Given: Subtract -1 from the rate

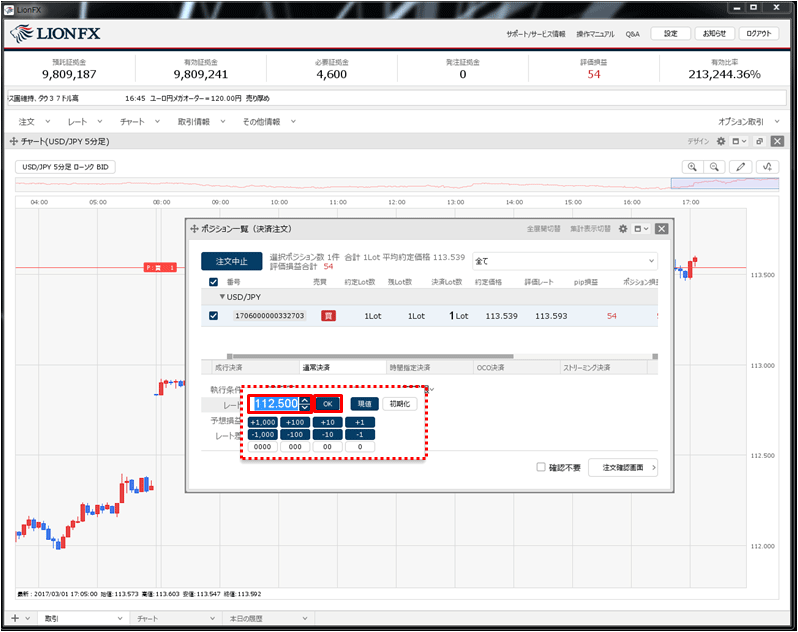Looking at the screenshot, I should point(360,435).
